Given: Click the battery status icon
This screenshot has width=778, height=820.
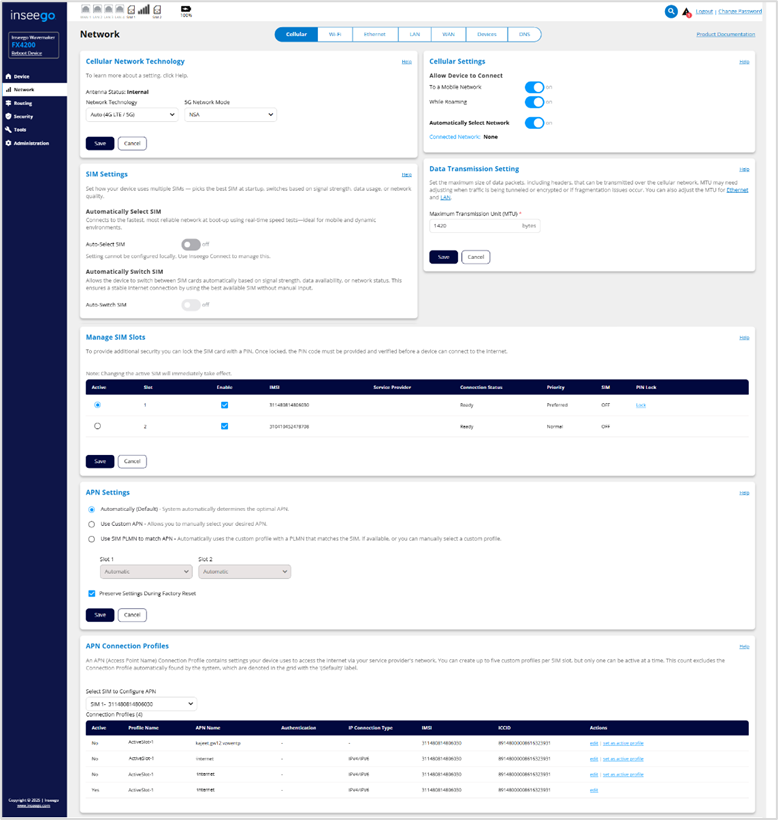Looking at the screenshot, I should pos(186,11).
